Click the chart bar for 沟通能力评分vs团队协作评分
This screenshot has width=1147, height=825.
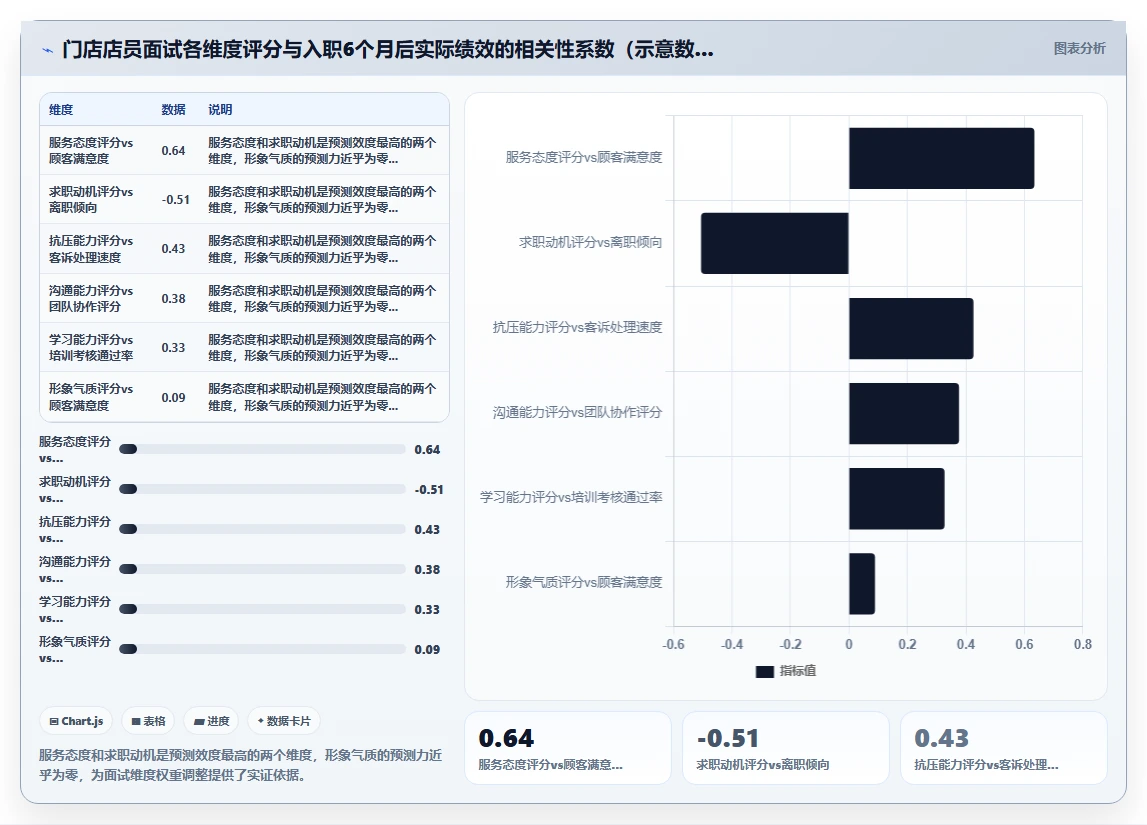click(x=904, y=413)
